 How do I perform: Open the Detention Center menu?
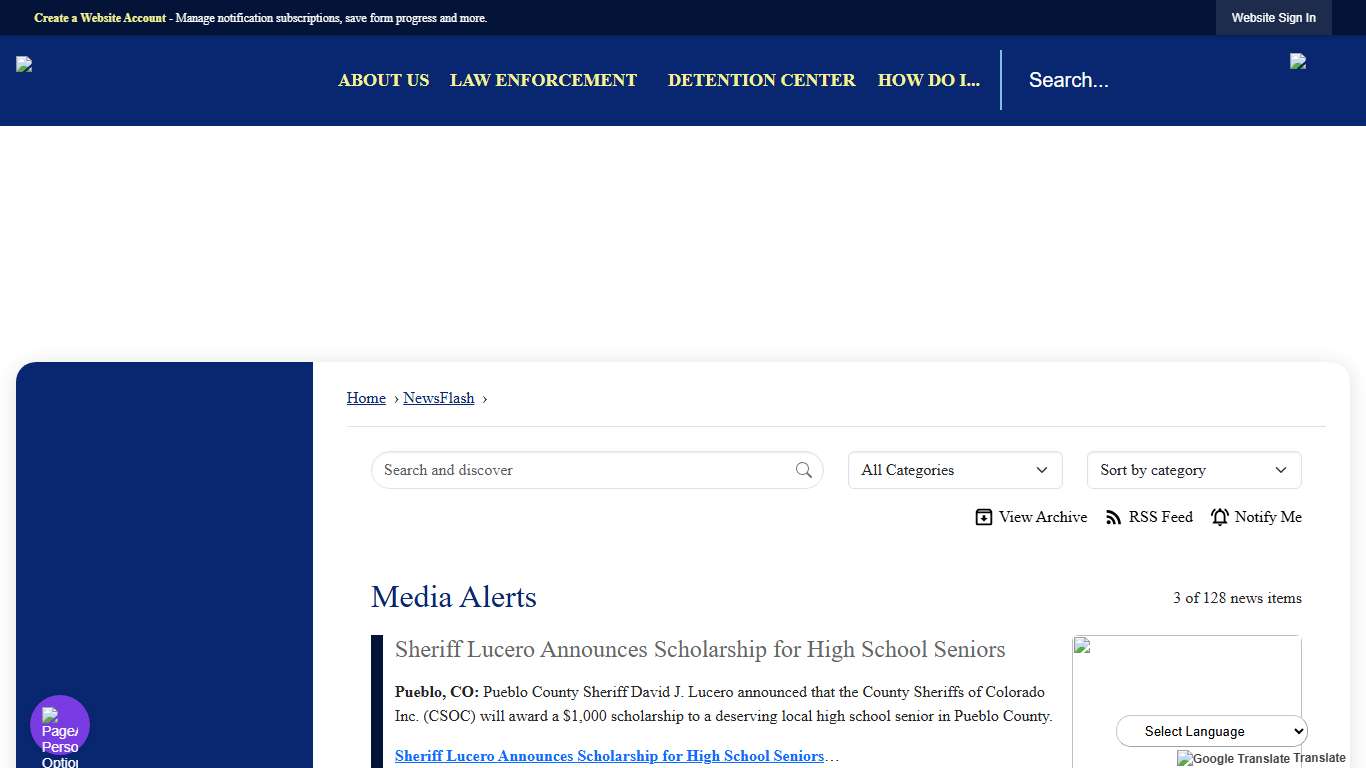(761, 80)
